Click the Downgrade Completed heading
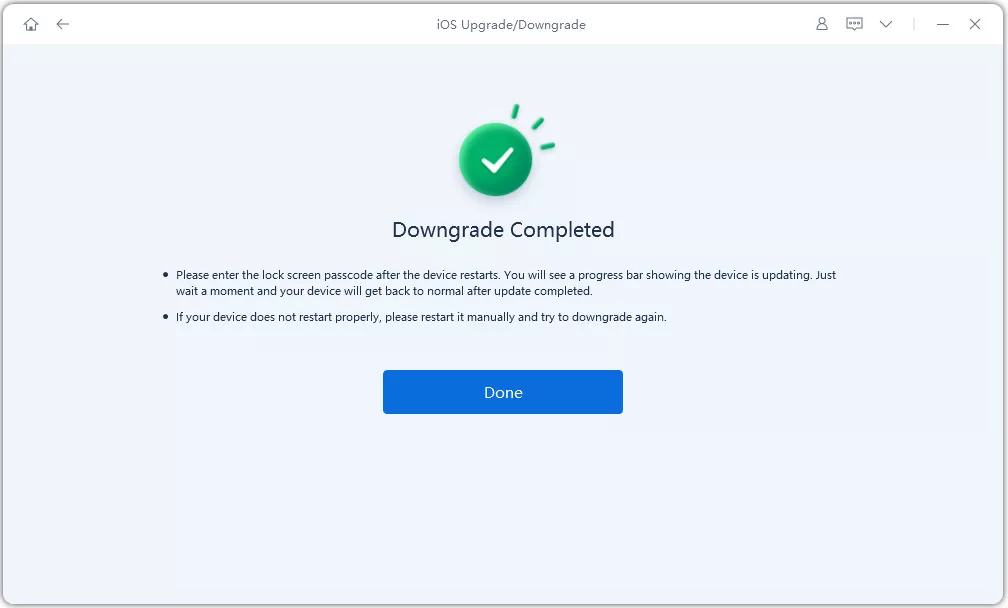Viewport: 1008px width, 608px height. pyautogui.click(x=503, y=229)
